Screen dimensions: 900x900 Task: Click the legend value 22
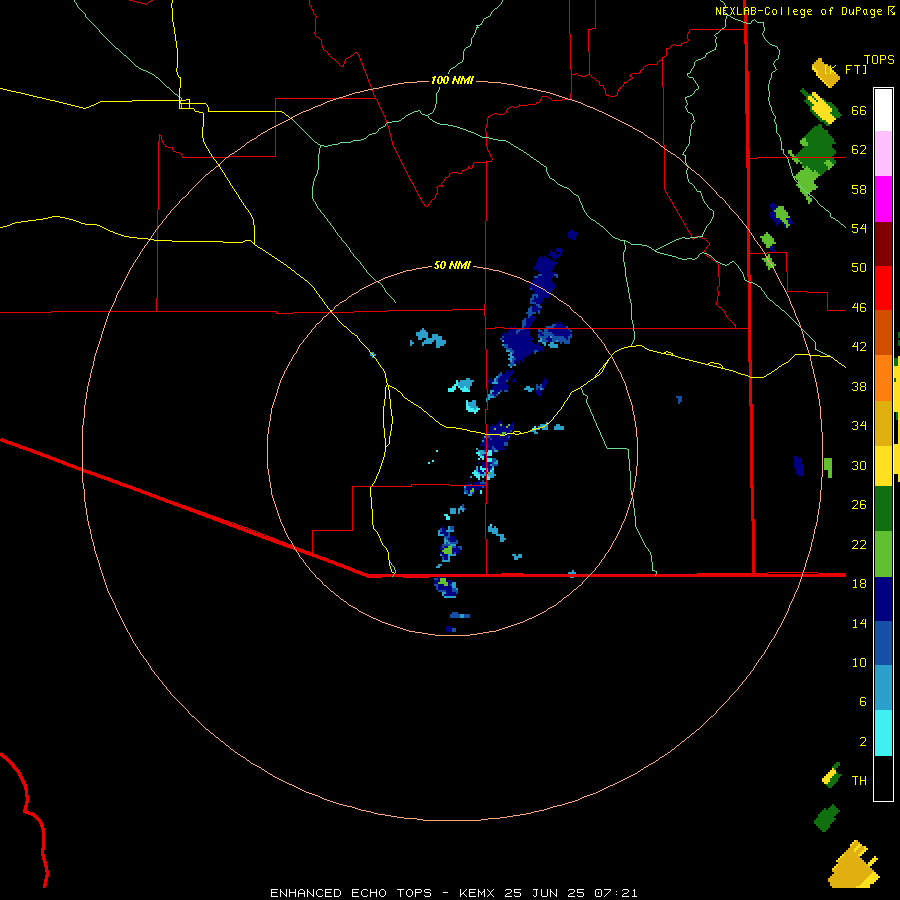coord(859,544)
